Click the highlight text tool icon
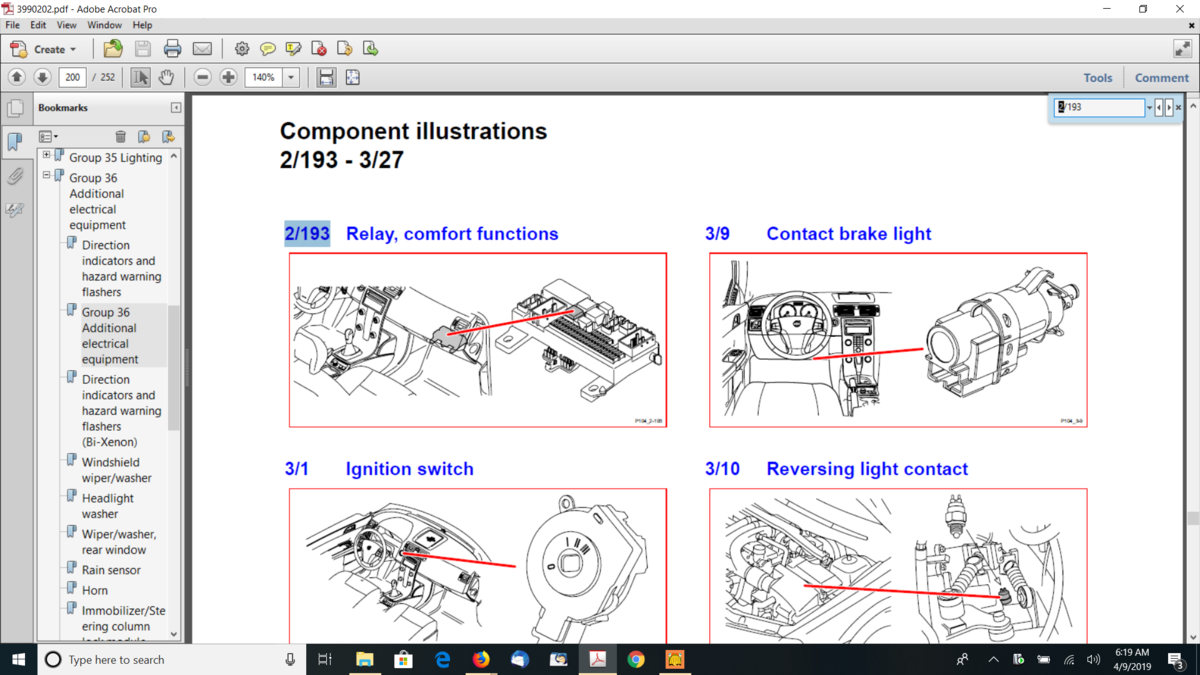 (293, 49)
